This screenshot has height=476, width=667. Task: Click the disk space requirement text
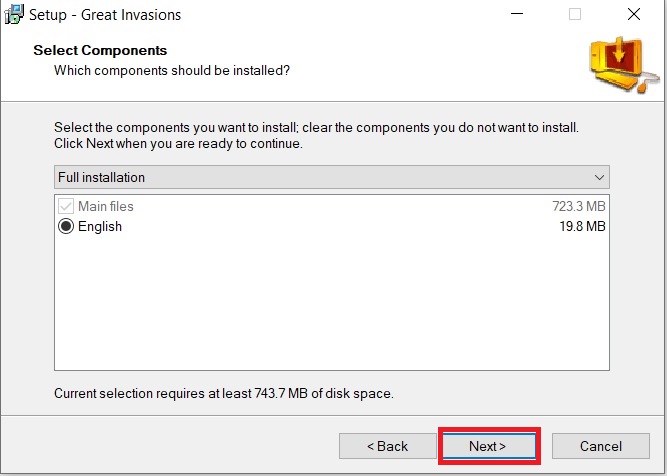pyautogui.click(x=224, y=393)
